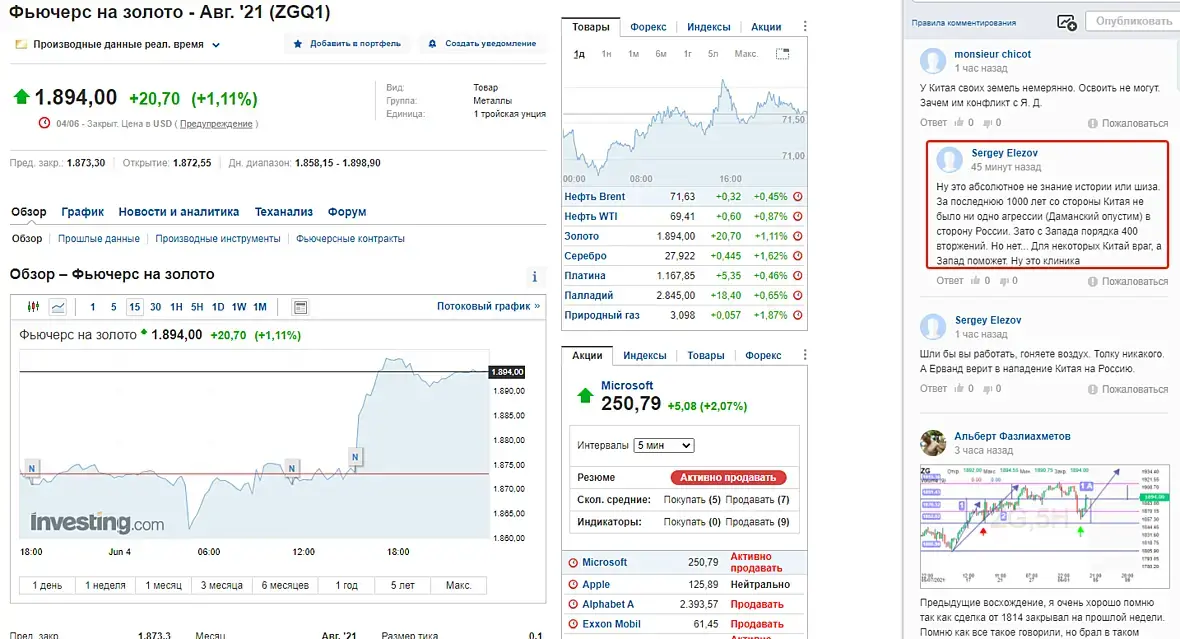Like Sergey Elezov's 45-minute-old comment
1180x639 pixels.
pyautogui.click(x=975, y=281)
